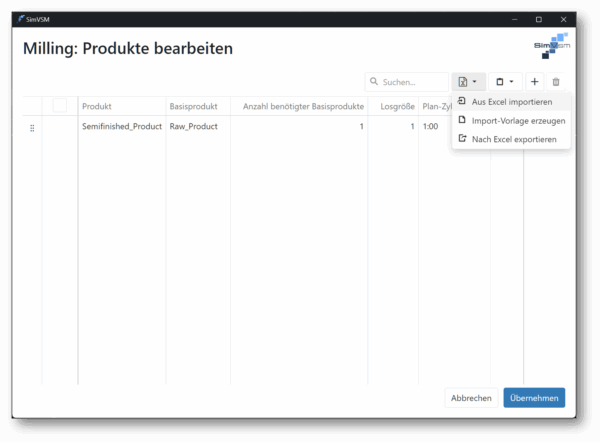Click the SimVSM logo in top right
Screen dimensions: 600x442
pos(551,48)
